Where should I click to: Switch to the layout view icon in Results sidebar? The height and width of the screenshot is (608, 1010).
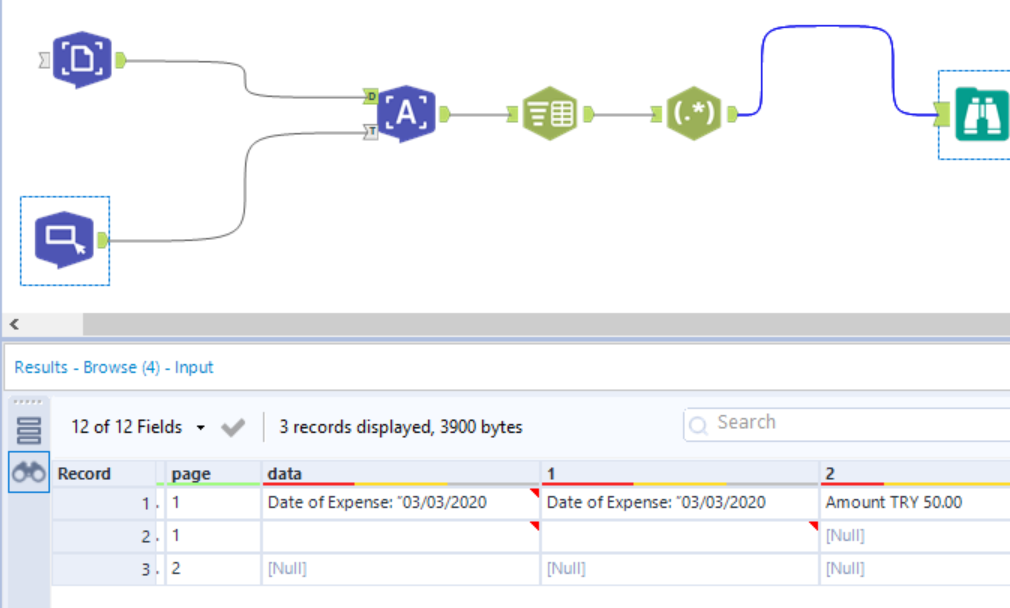(x=28, y=428)
